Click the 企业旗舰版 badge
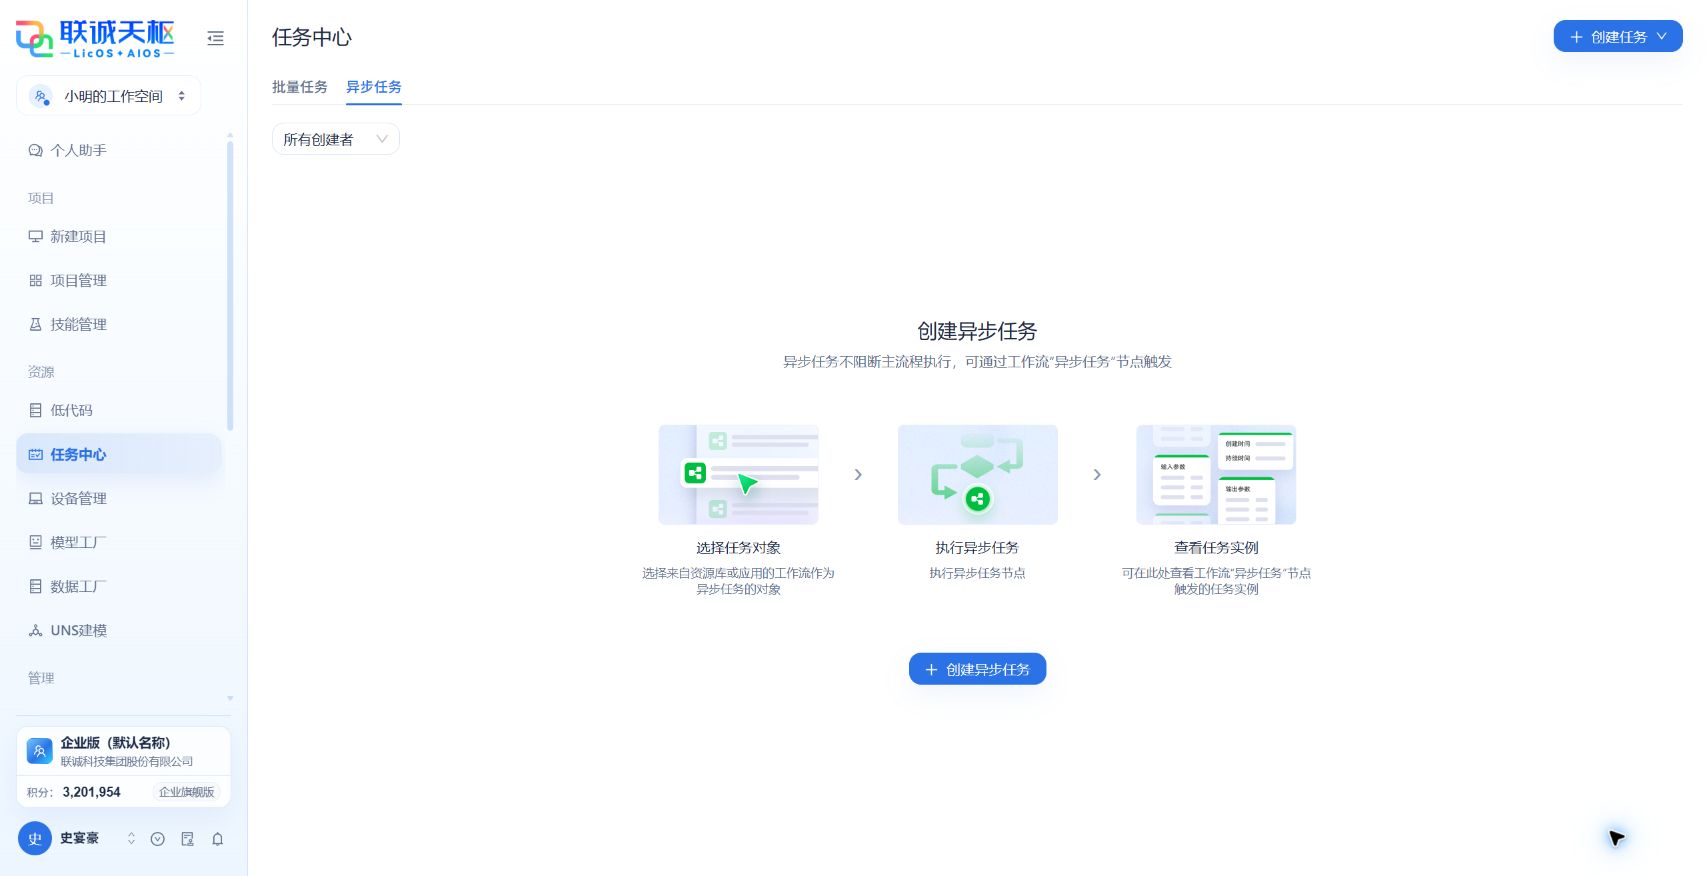The image size is (1707, 876). click(x=187, y=792)
